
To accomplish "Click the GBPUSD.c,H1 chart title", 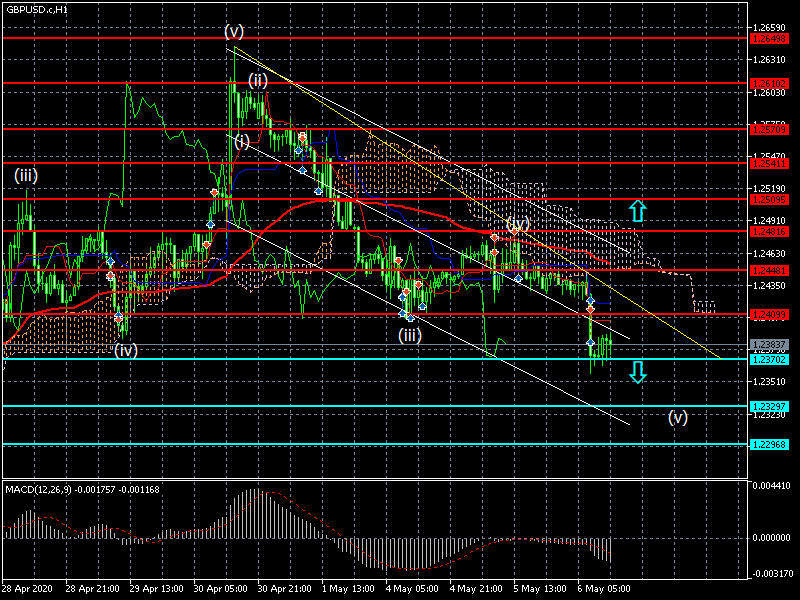I will click(37, 10).
